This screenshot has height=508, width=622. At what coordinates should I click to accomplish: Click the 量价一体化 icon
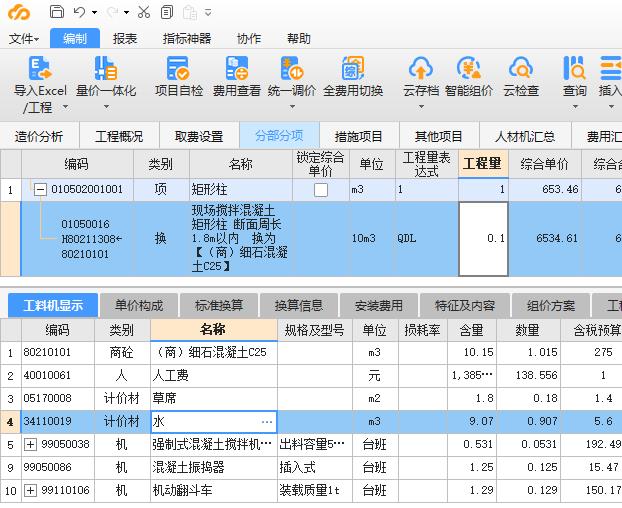[x=106, y=69]
